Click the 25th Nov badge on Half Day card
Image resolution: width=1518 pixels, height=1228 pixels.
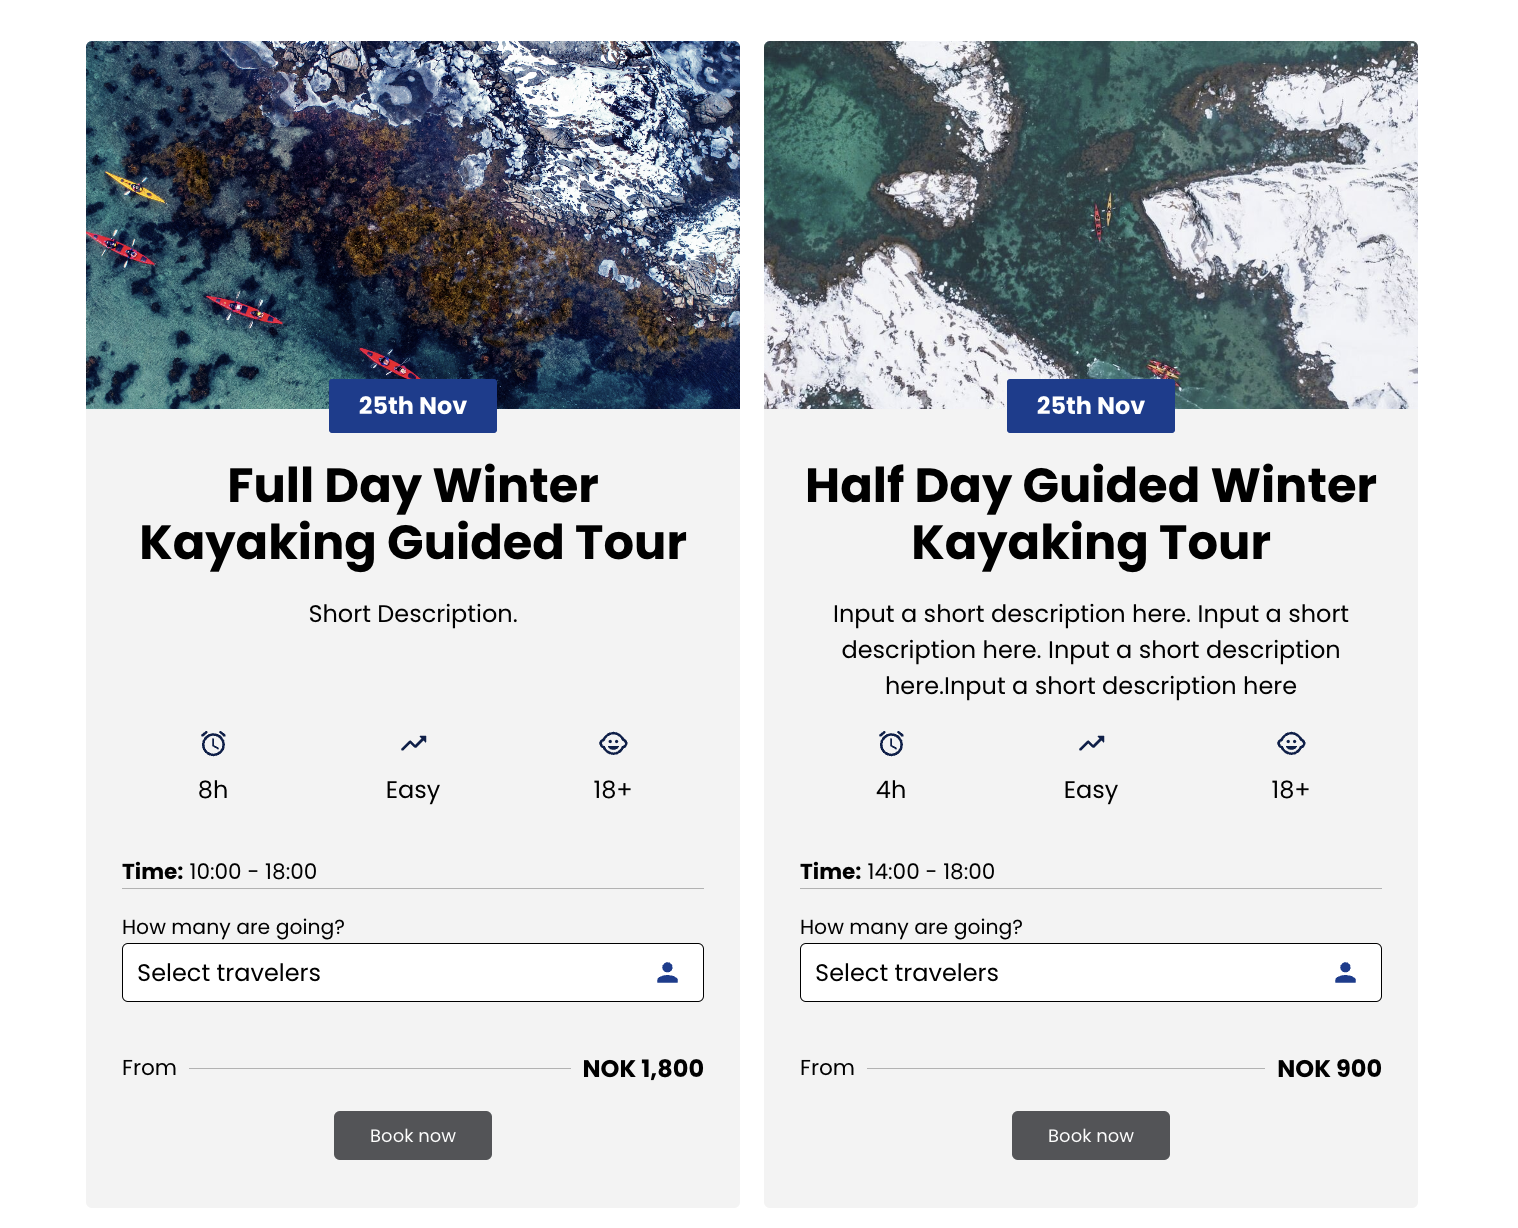point(1091,406)
